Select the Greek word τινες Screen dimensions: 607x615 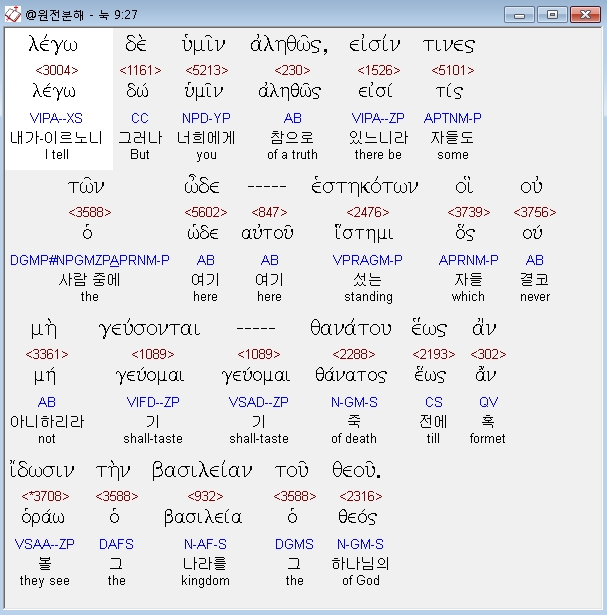449,46
